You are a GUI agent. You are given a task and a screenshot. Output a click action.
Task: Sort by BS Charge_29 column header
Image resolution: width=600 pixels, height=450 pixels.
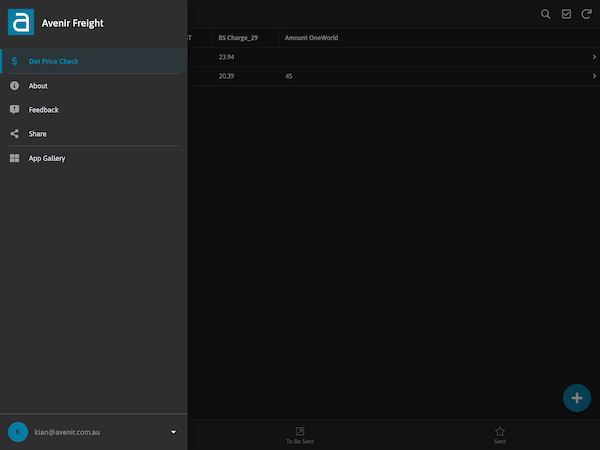(238, 38)
